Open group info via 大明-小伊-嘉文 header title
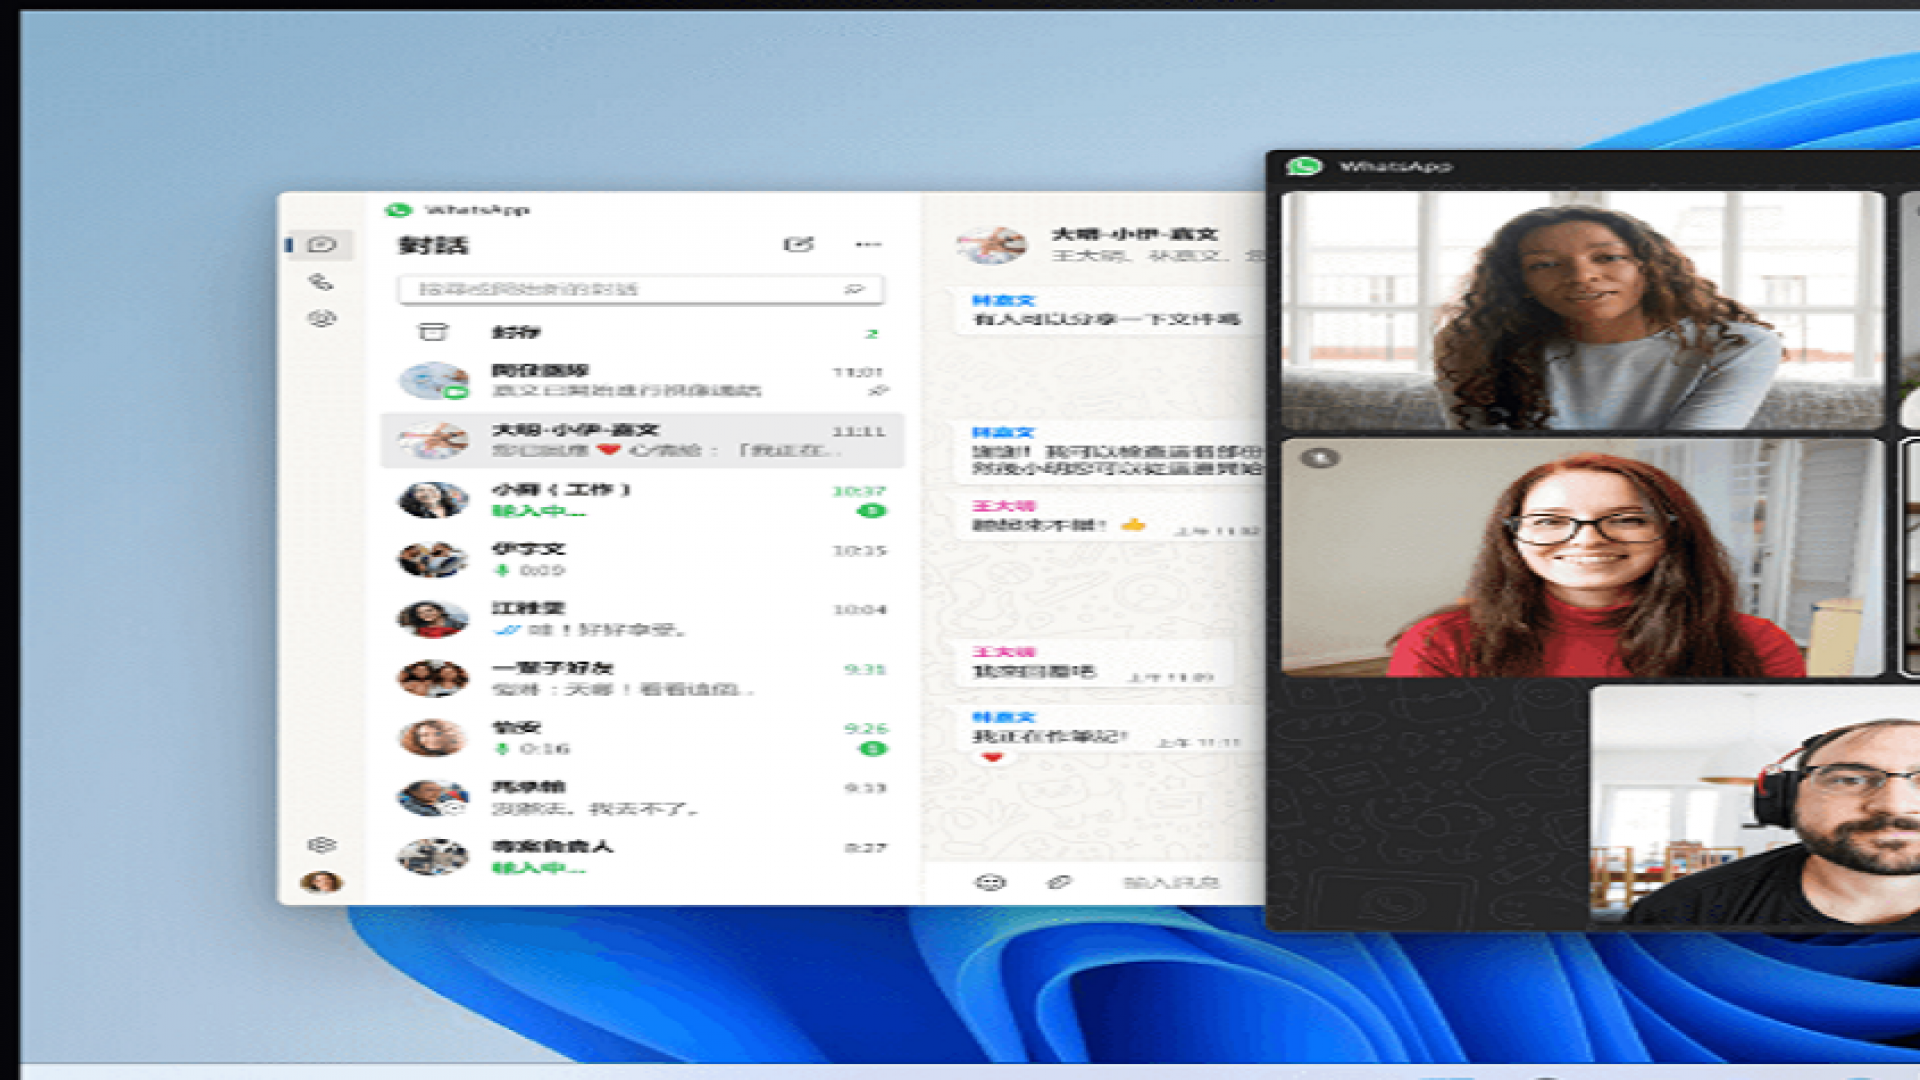Screen dimensions: 1920x1080 [1134, 234]
